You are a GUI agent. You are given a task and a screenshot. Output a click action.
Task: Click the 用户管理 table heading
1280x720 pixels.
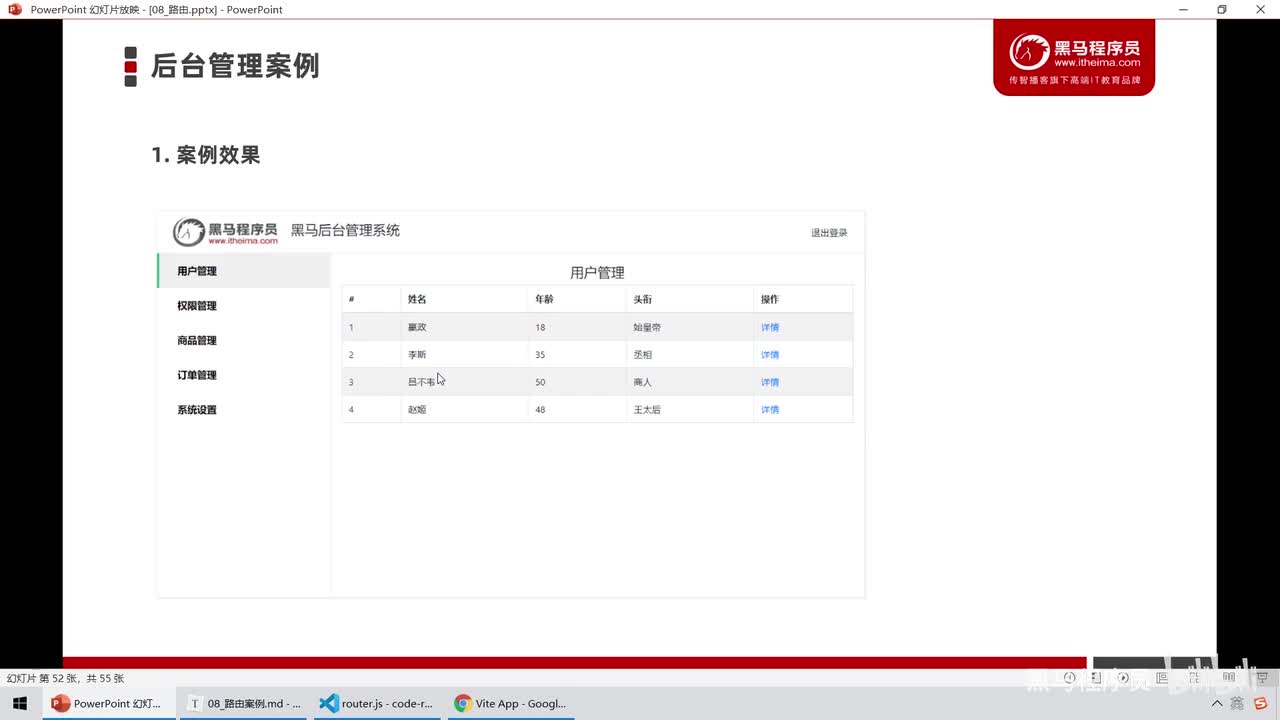pos(597,272)
